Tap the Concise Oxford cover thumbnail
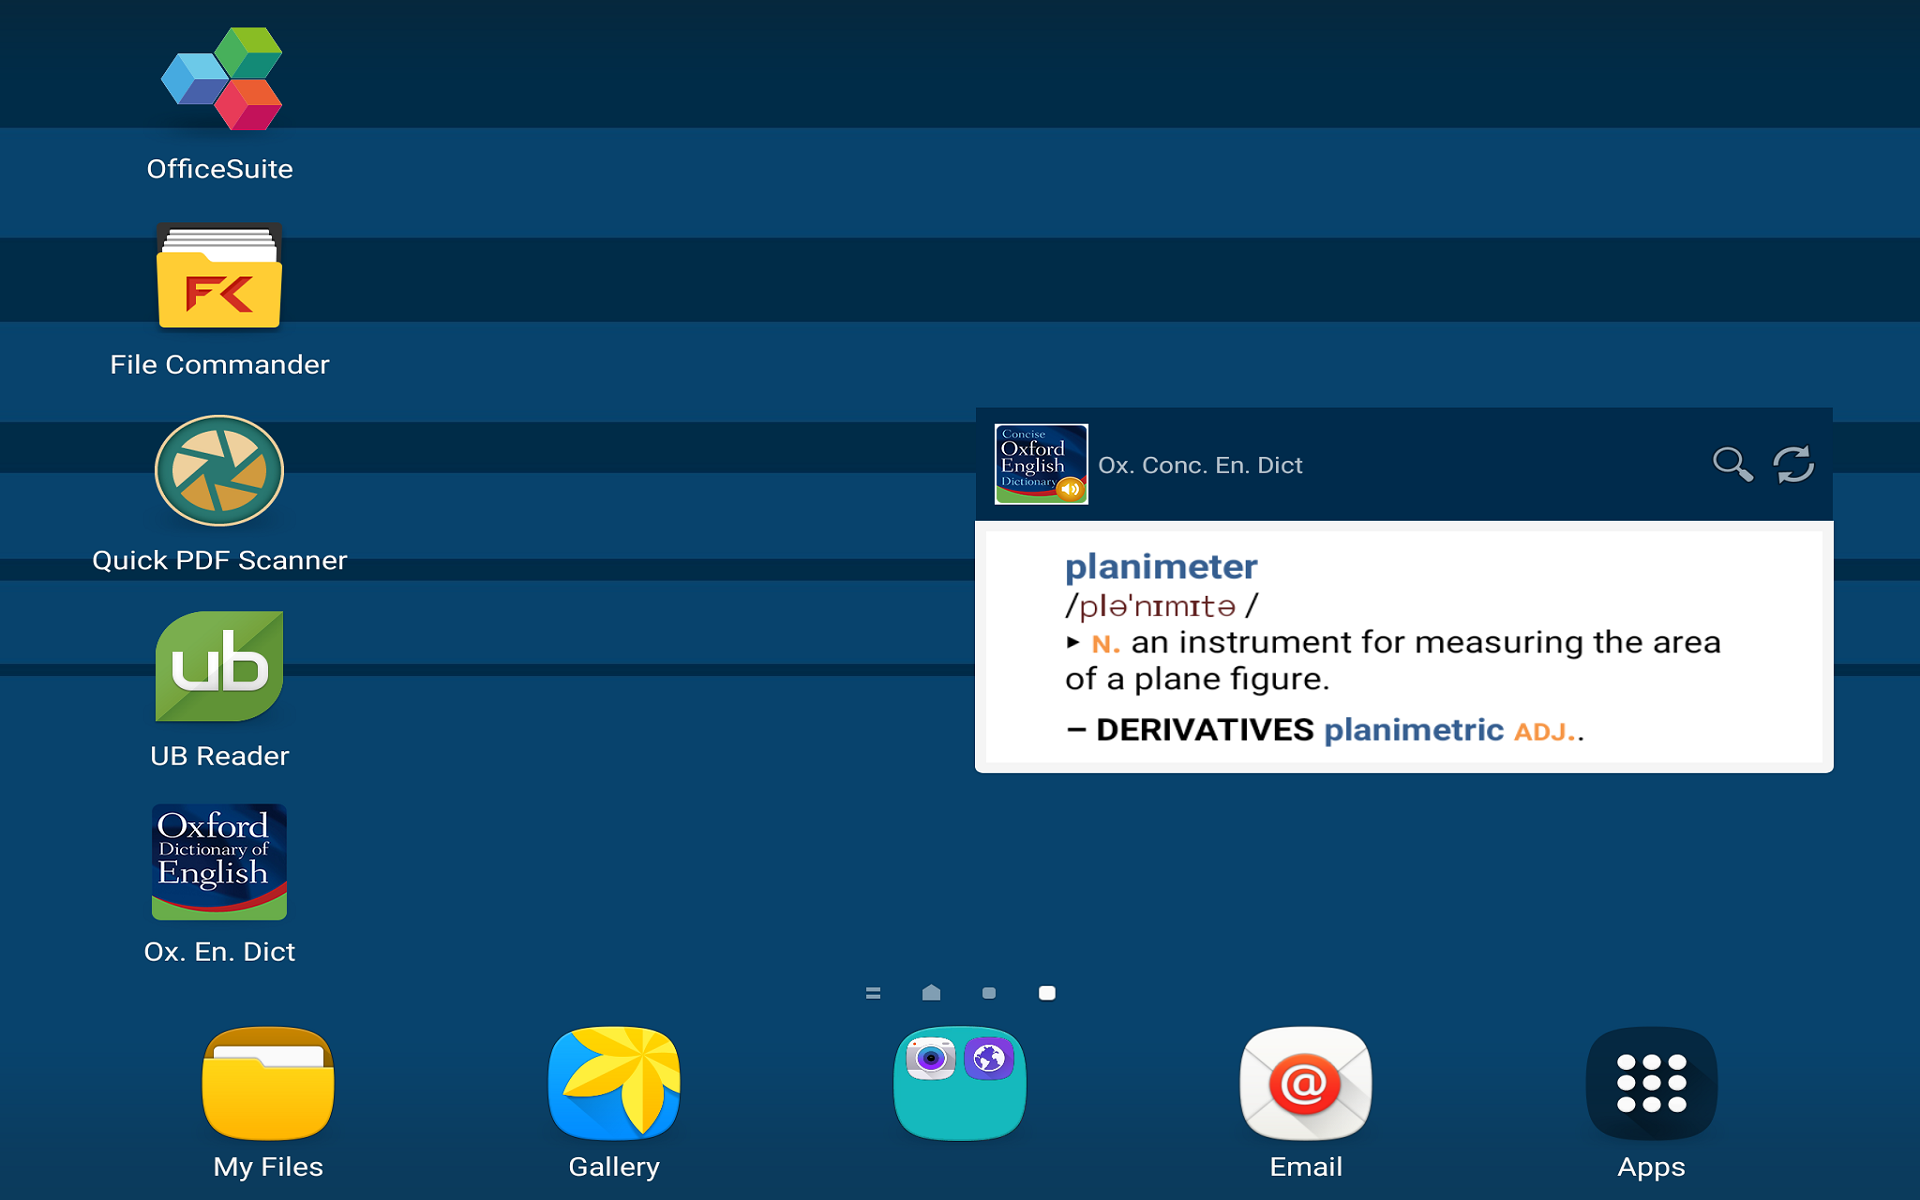The image size is (1920, 1200). click(1040, 464)
